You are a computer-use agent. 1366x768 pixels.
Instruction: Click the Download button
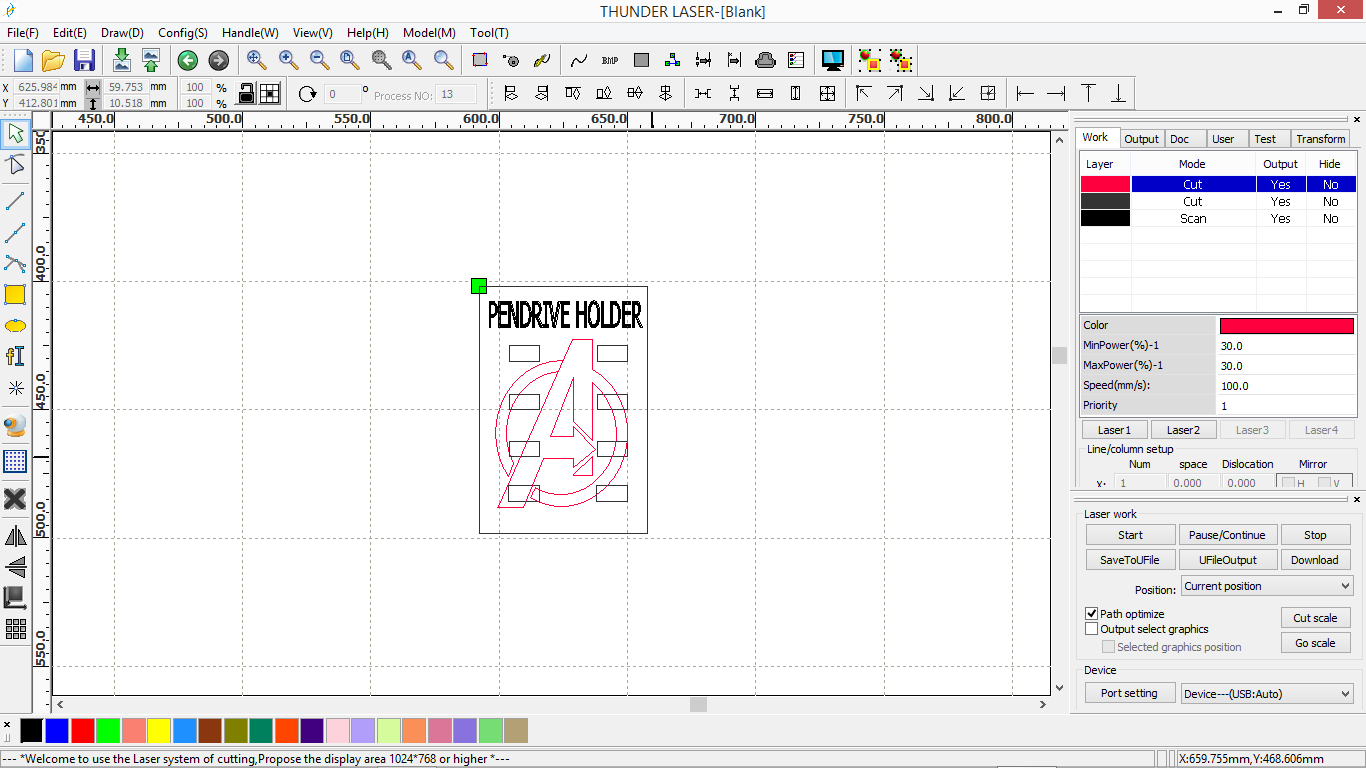pyautogui.click(x=1315, y=560)
